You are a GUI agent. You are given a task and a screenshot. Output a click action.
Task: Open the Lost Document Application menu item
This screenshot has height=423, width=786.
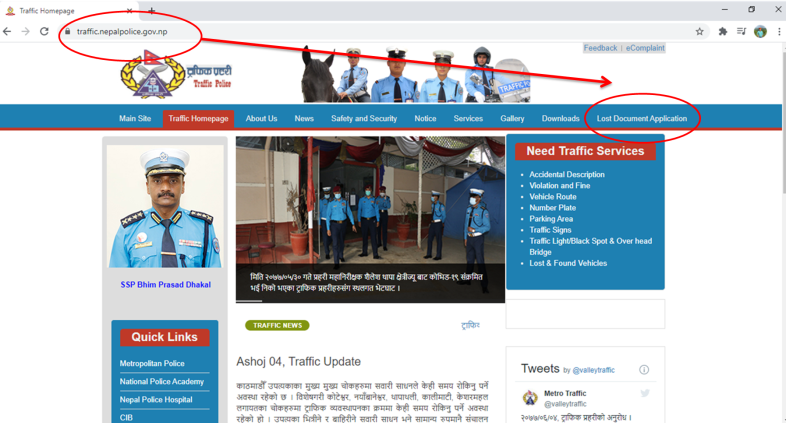642,119
